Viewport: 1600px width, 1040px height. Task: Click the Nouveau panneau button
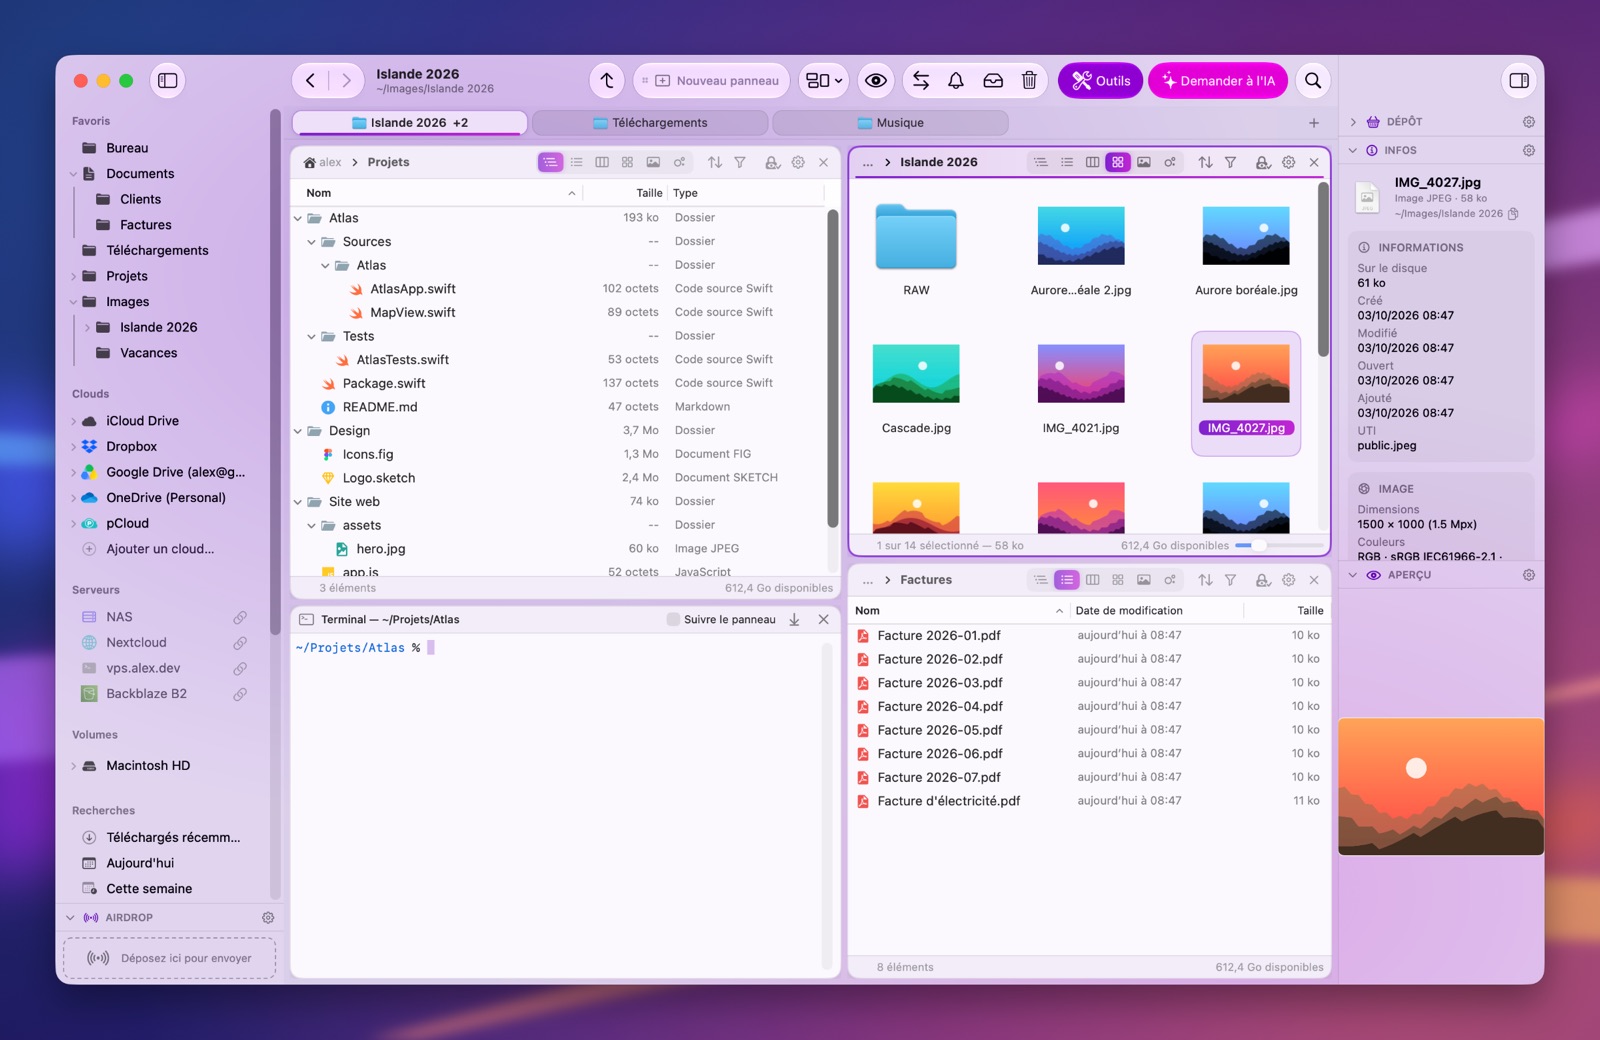(712, 81)
